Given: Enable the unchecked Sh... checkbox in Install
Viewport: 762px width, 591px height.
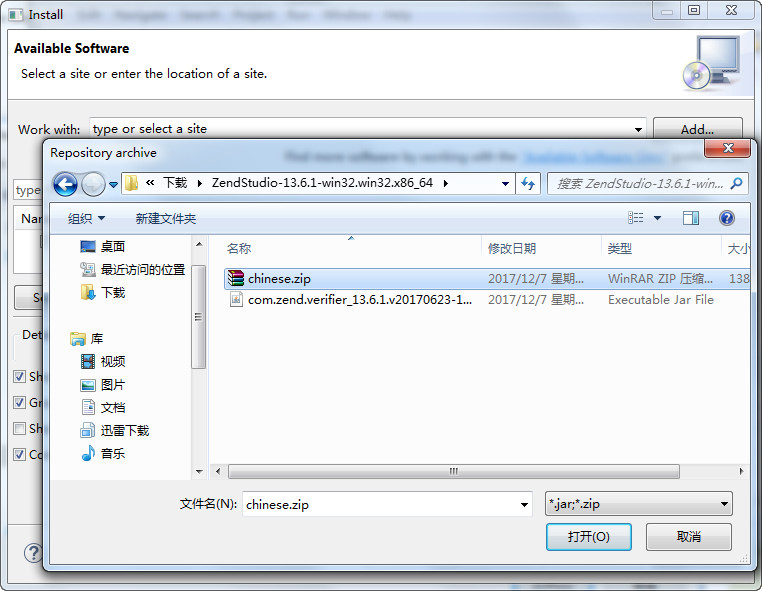Looking at the screenshot, I should 19,428.
